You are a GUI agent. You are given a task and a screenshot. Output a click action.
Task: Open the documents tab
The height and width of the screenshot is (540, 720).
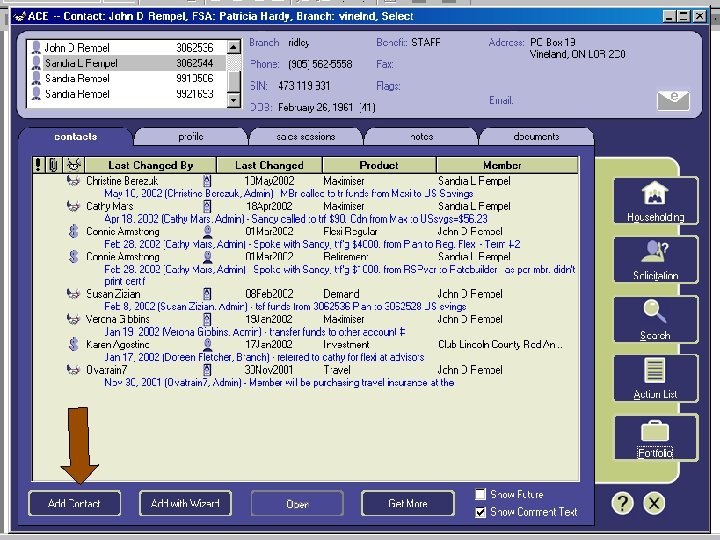pos(536,137)
